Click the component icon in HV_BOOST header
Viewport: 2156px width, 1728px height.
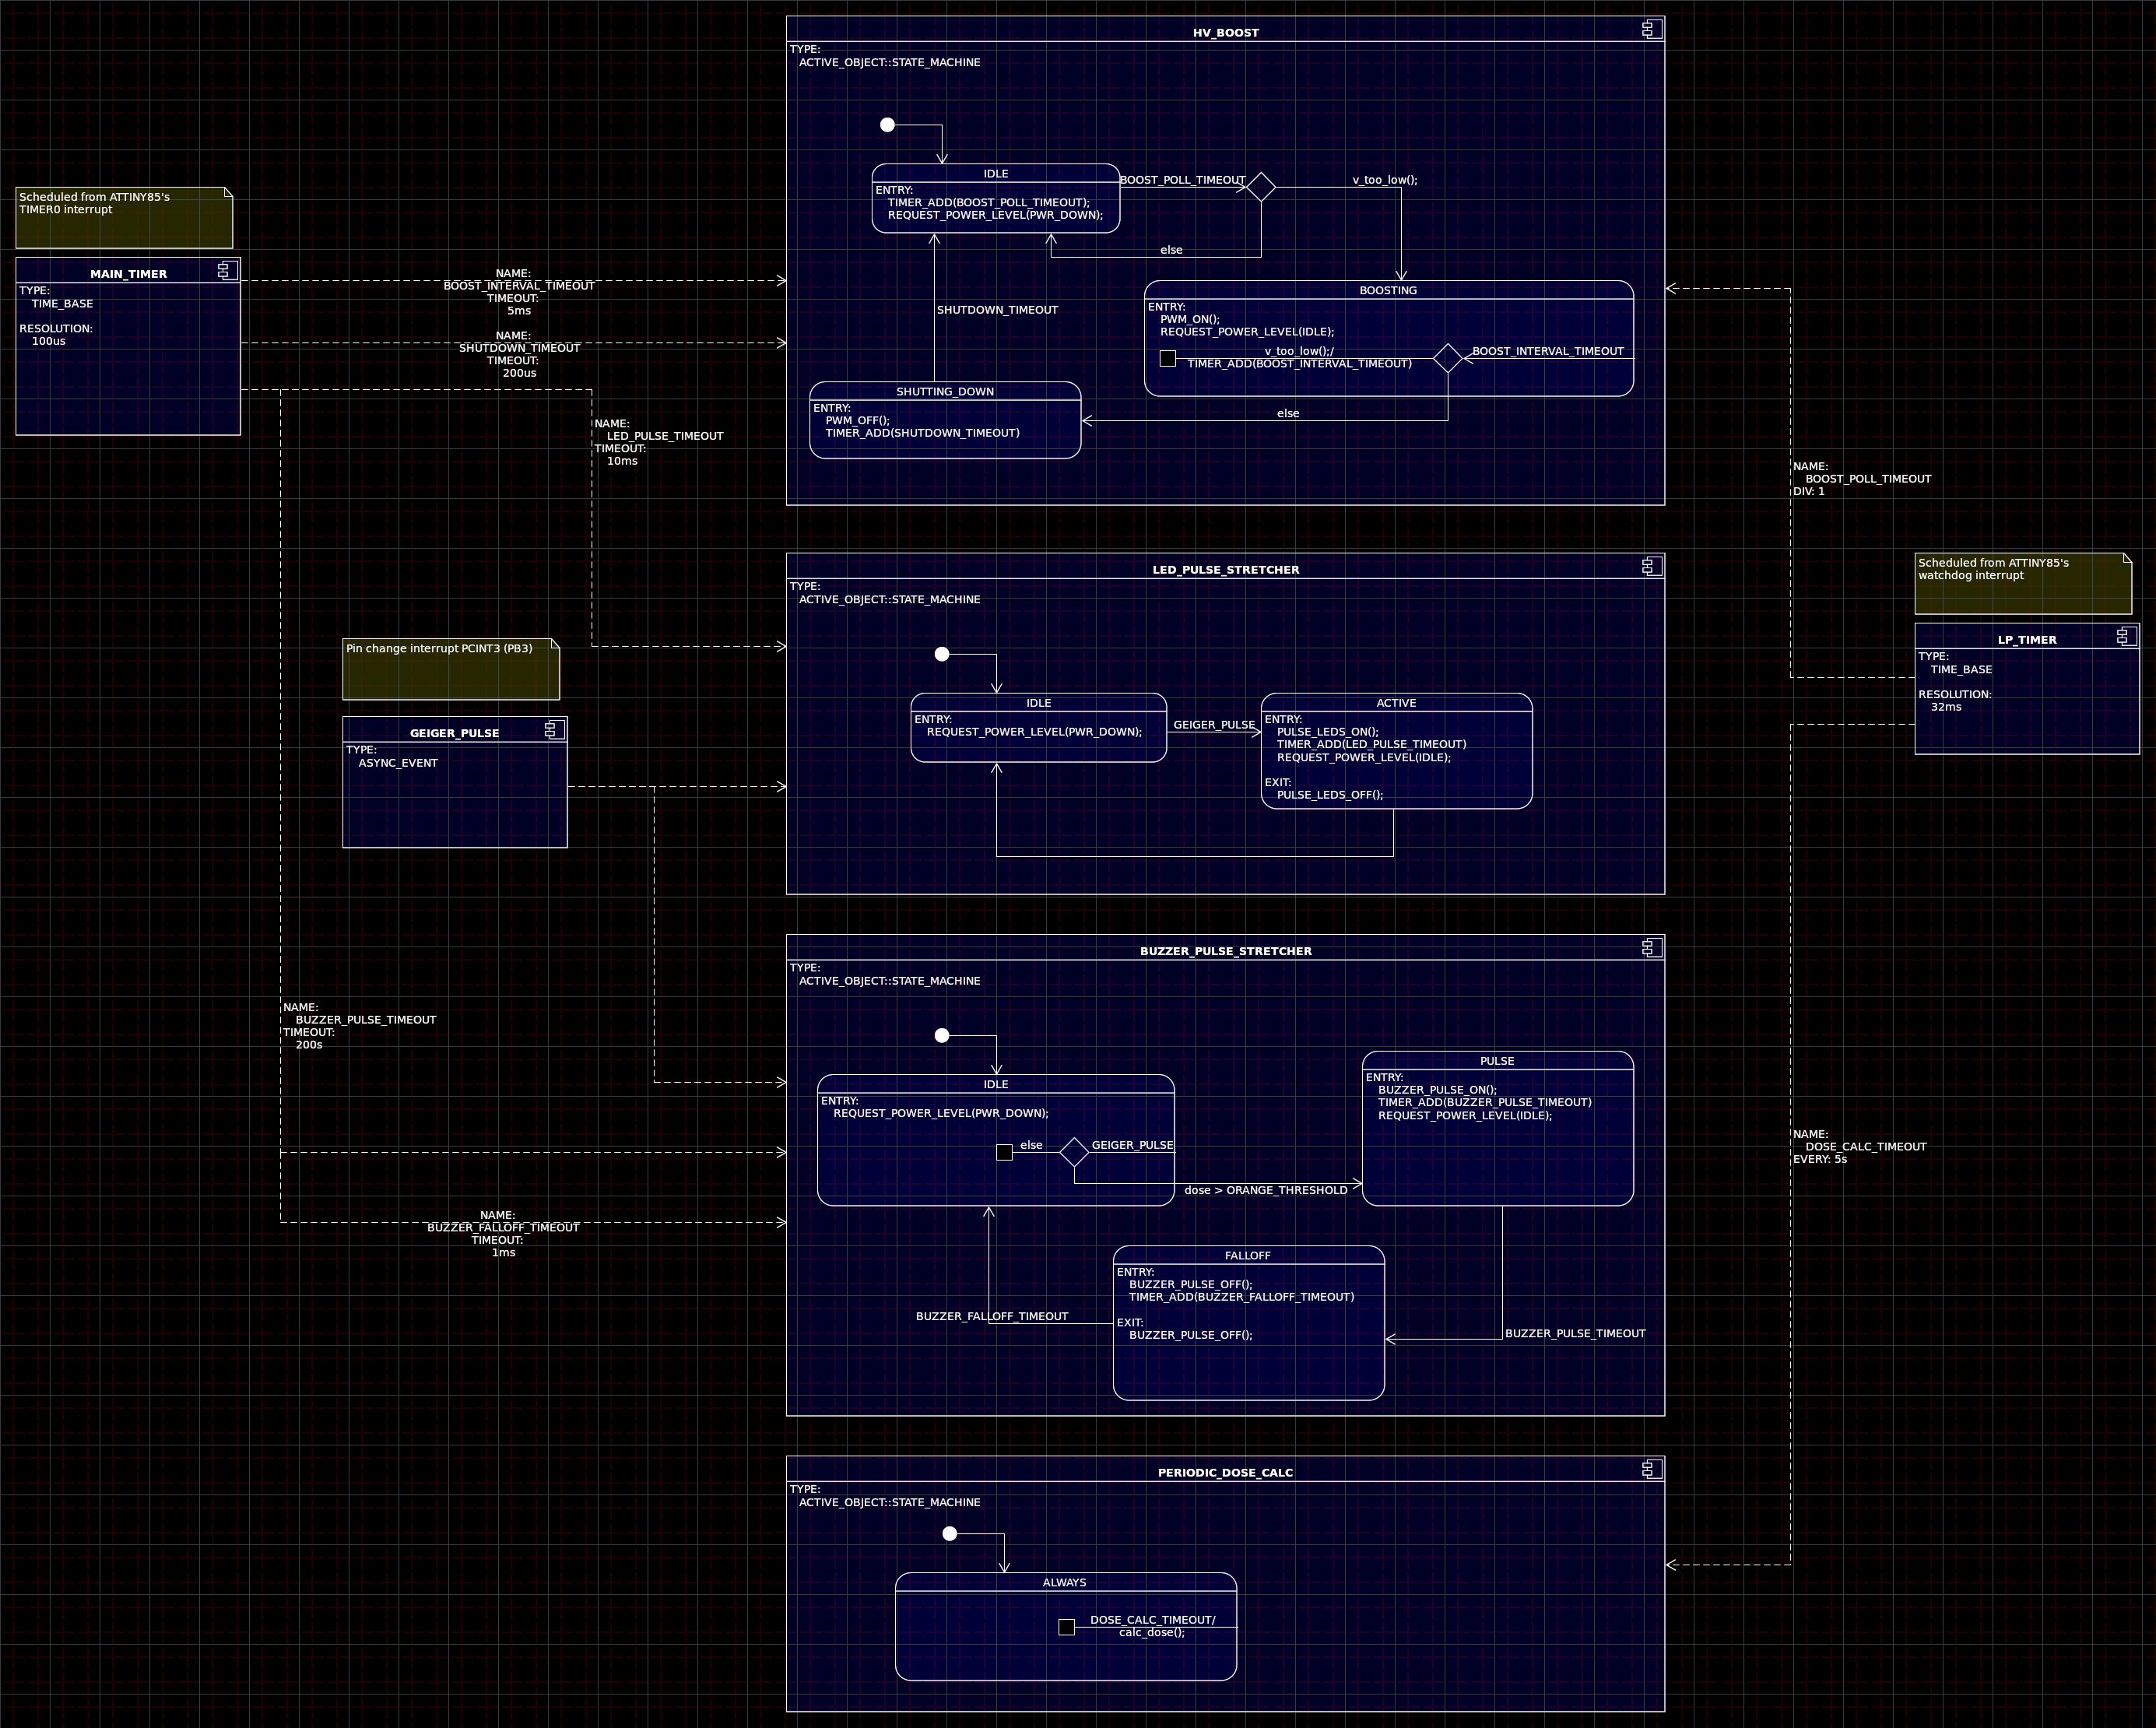tap(1652, 29)
